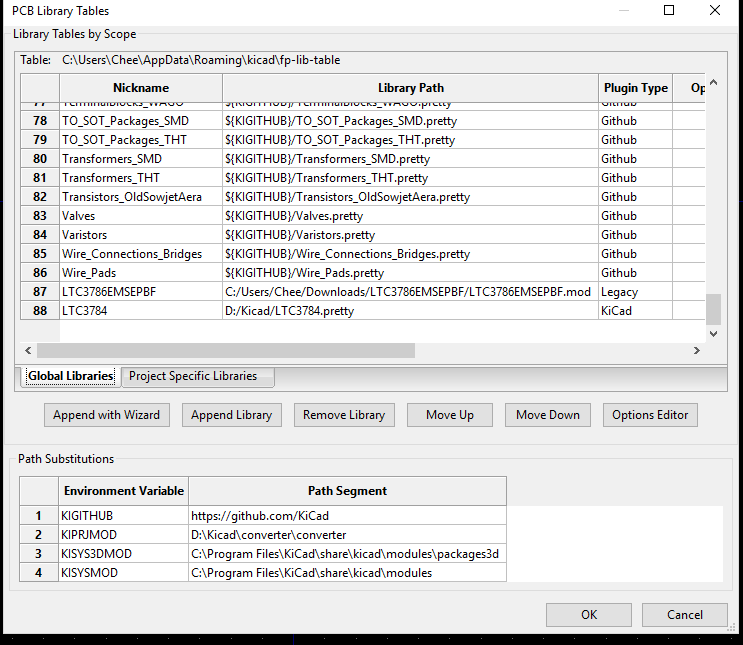Click path segment https://github.com/KiCad

click(347, 516)
